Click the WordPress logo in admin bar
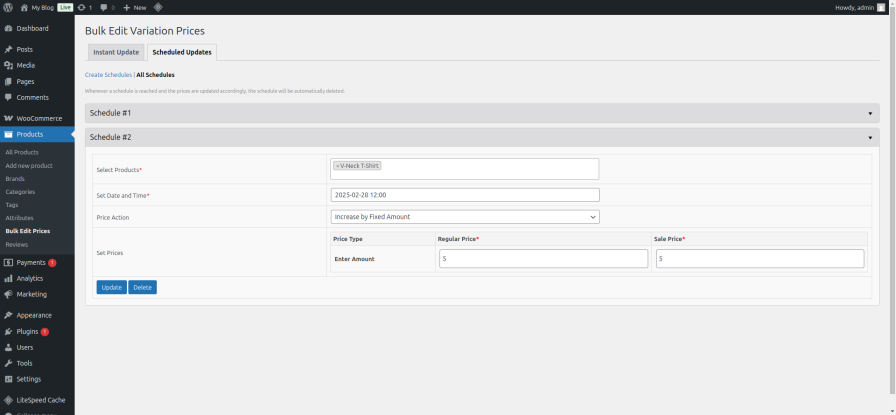This screenshot has width=896, height=415. pyautogui.click(x=8, y=7)
